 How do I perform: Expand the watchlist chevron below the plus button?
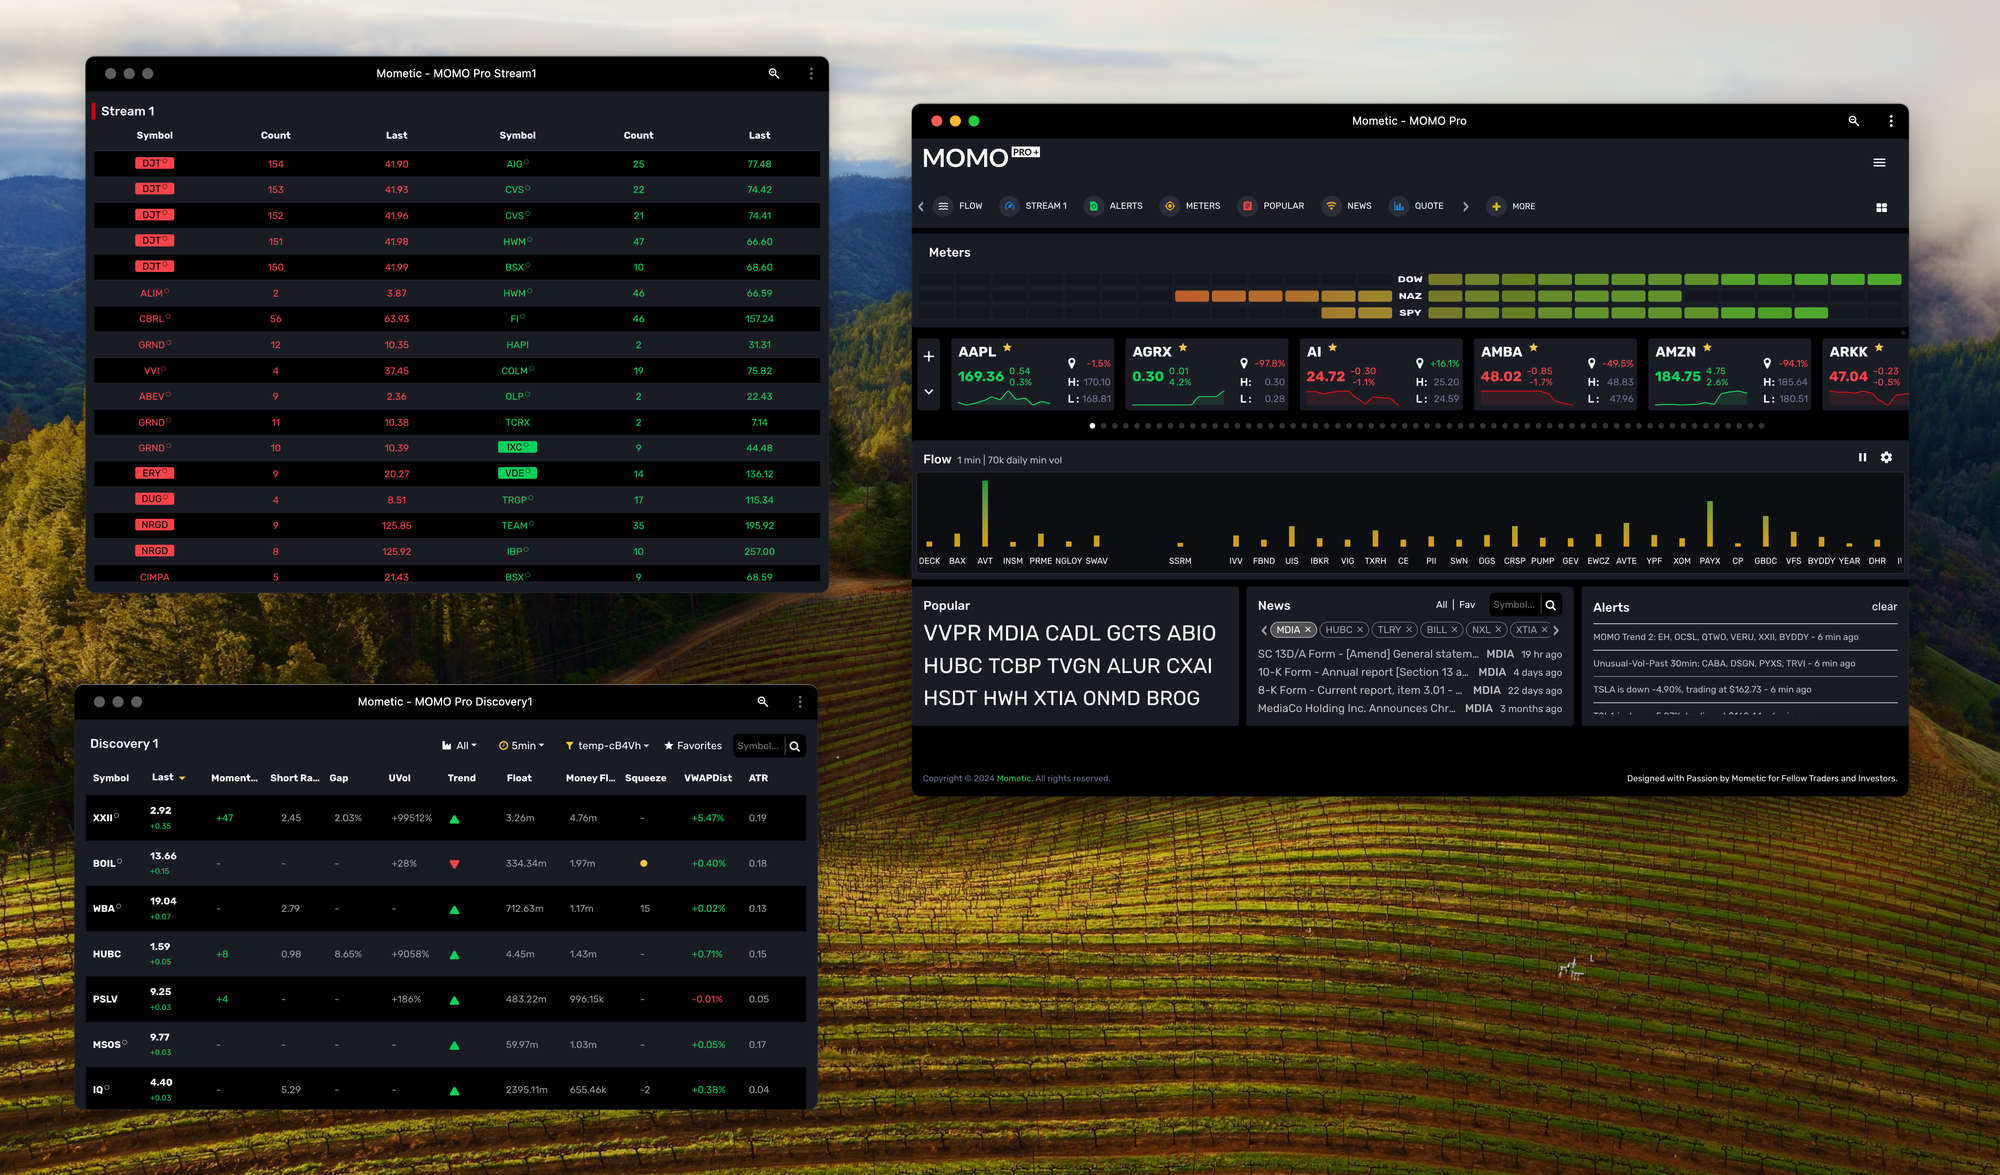coord(928,392)
